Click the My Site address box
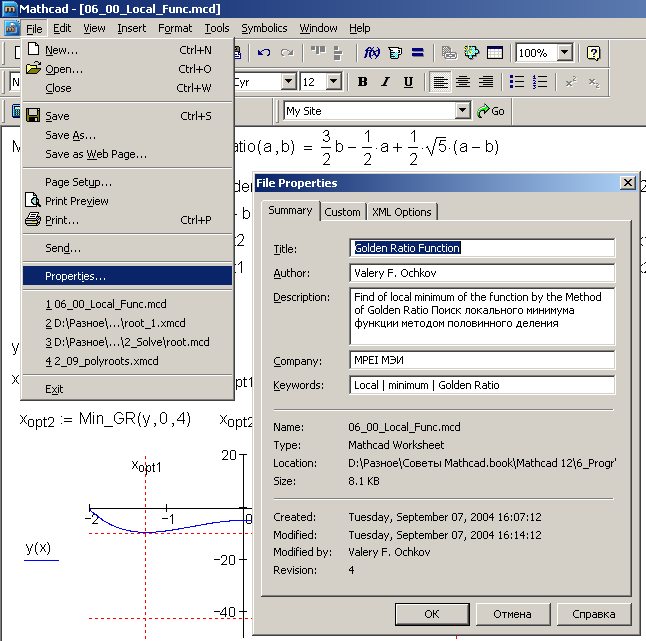Viewport: 646px width, 641px height. (x=377, y=111)
